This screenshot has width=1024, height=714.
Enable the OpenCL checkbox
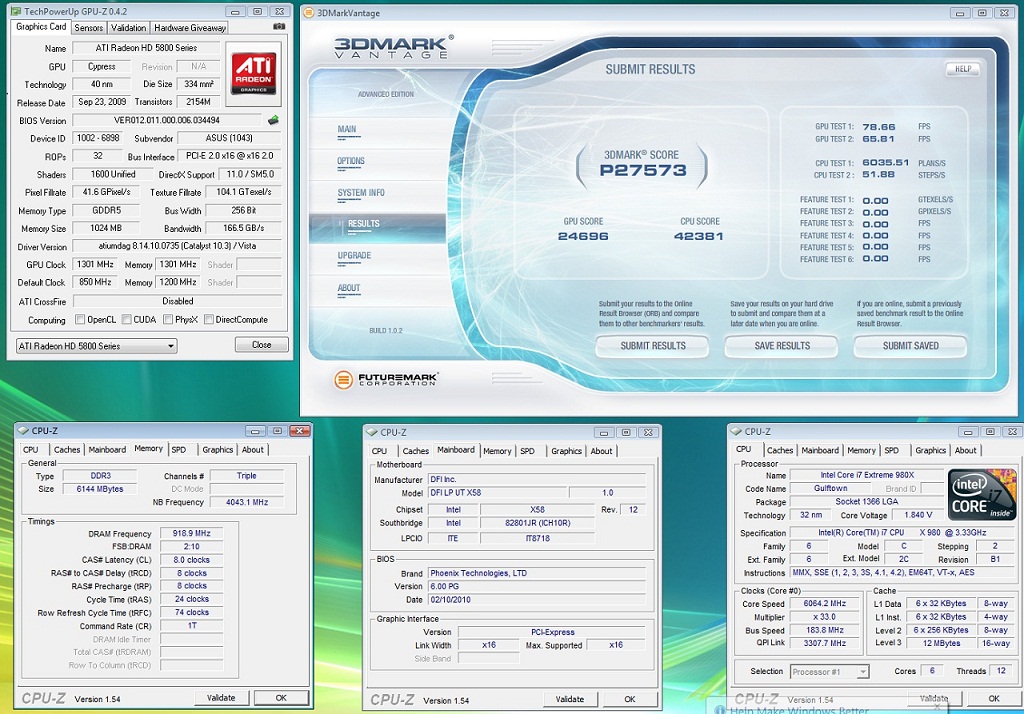pos(80,319)
